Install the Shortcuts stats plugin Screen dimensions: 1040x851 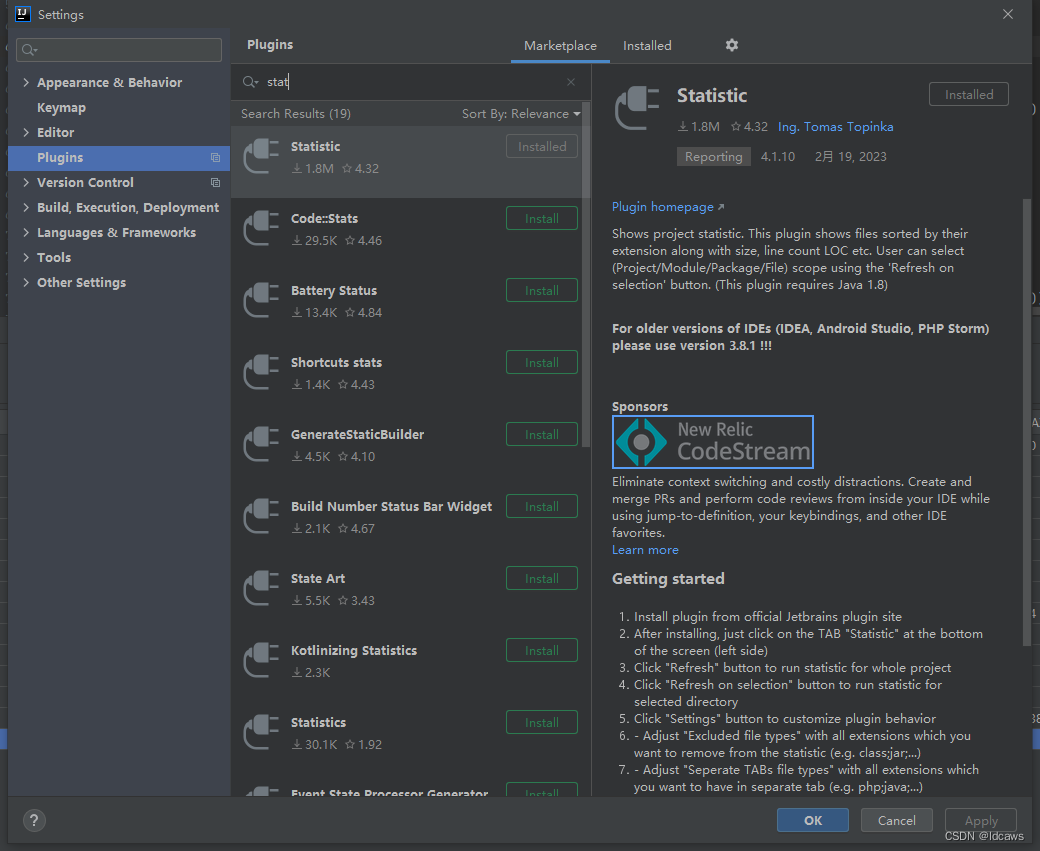[542, 362]
